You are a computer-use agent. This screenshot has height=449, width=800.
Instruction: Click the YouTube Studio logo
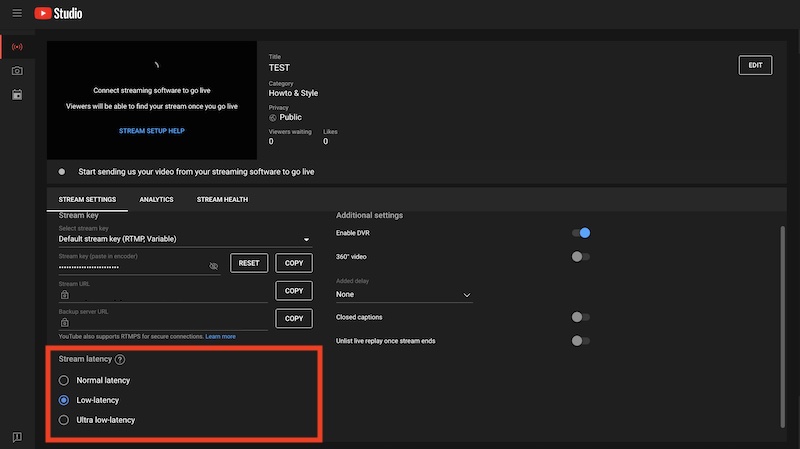coord(58,13)
